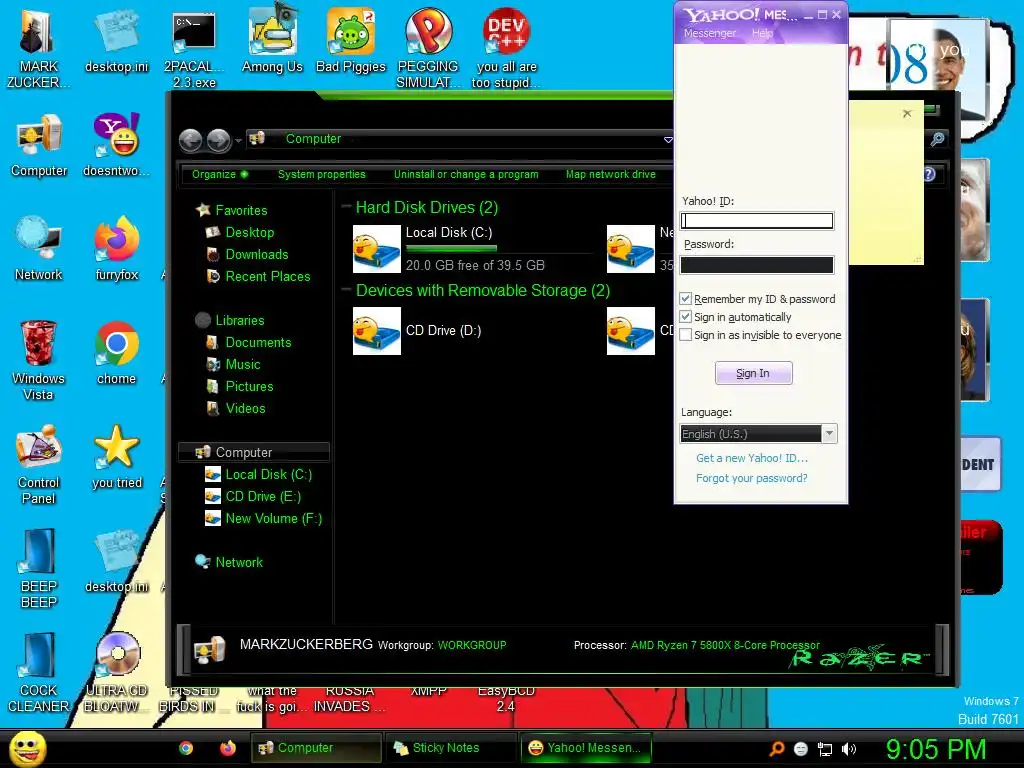Screen dimensions: 1024x768
Task: Launch the Among Us shortcut
Action: (x=272, y=40)
